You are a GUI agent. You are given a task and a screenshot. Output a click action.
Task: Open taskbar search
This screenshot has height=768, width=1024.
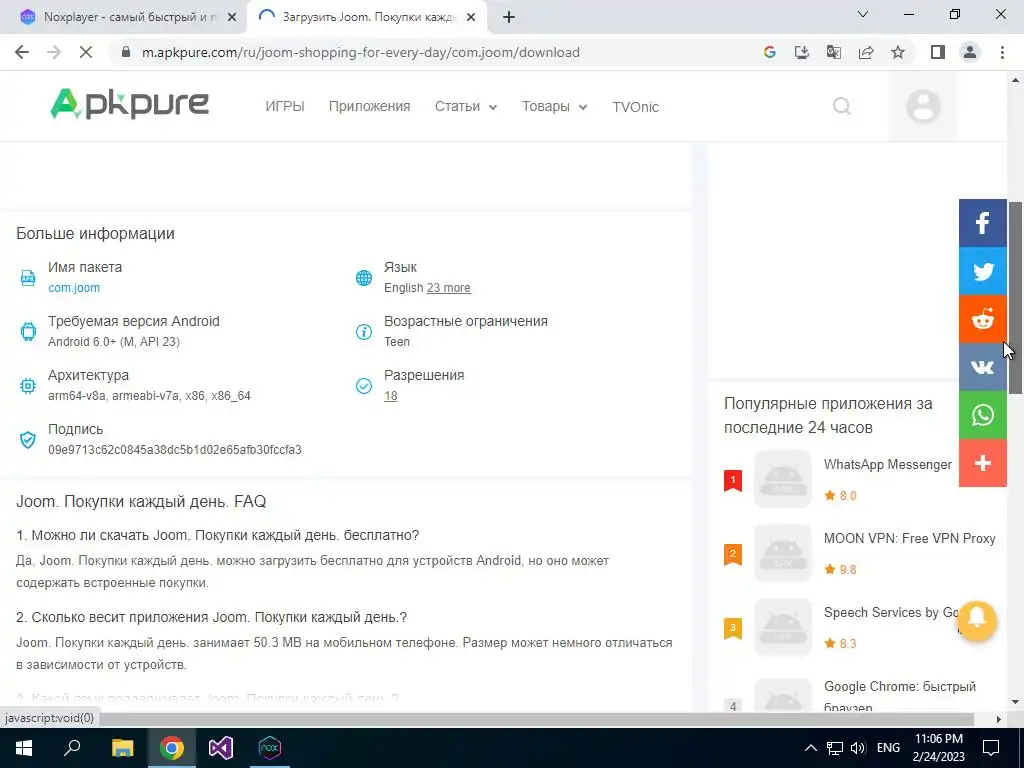tap(72, 748)
